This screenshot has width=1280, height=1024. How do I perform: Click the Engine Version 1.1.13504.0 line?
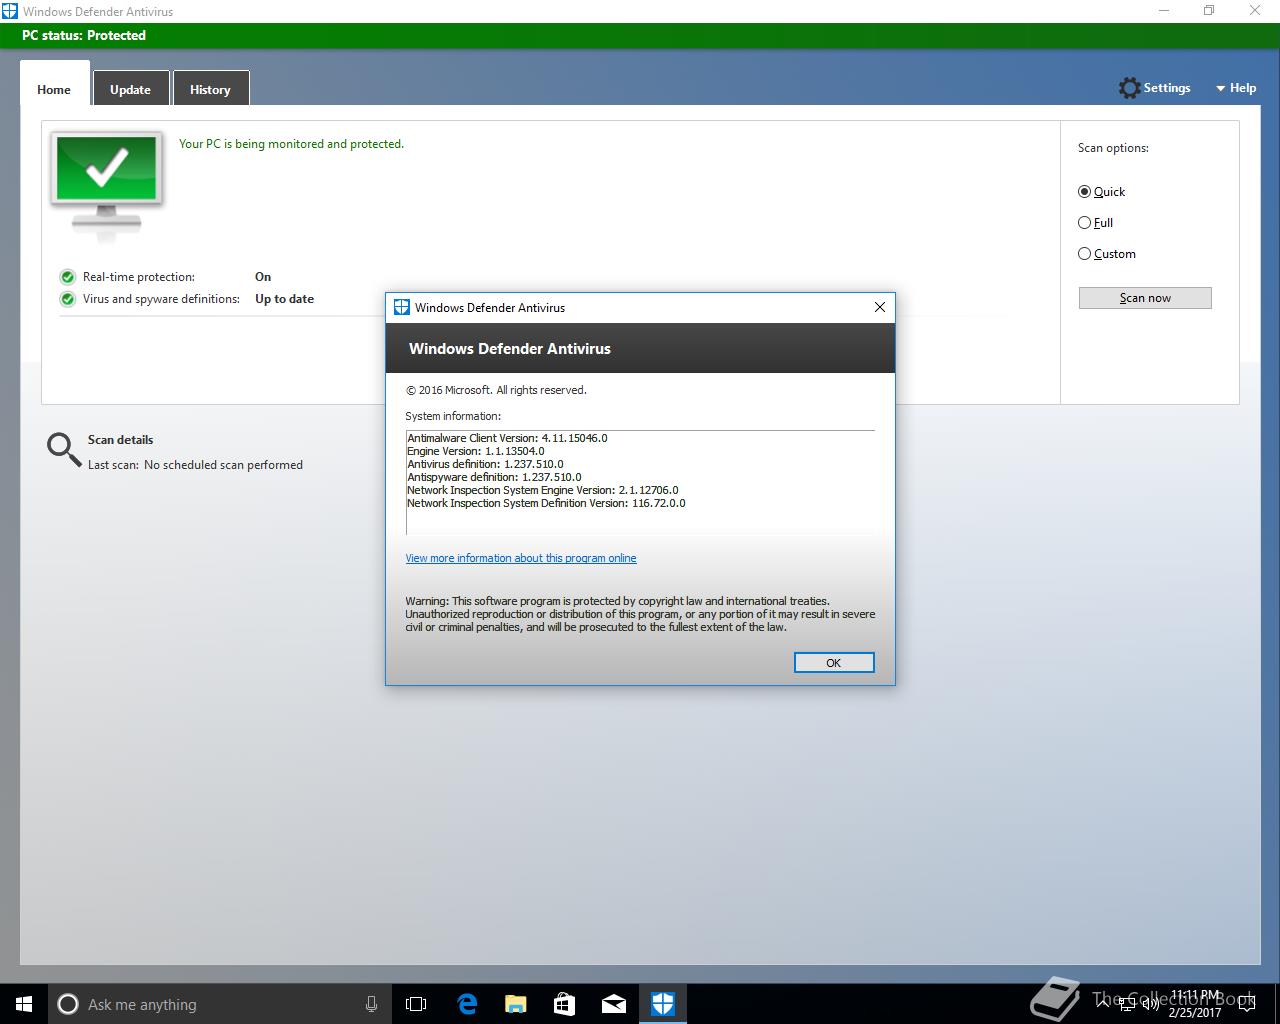tap(476, 451)
